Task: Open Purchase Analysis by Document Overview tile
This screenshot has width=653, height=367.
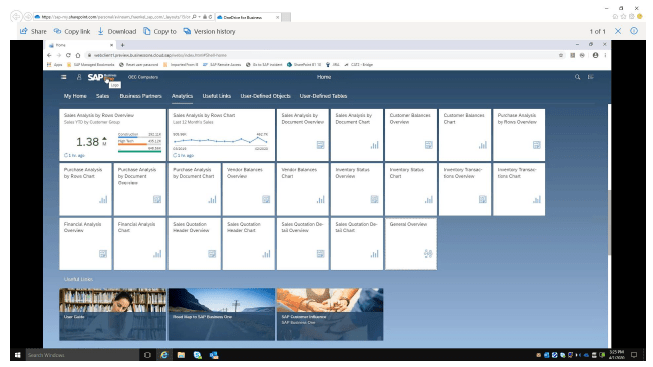Action: tap(140, 190)
